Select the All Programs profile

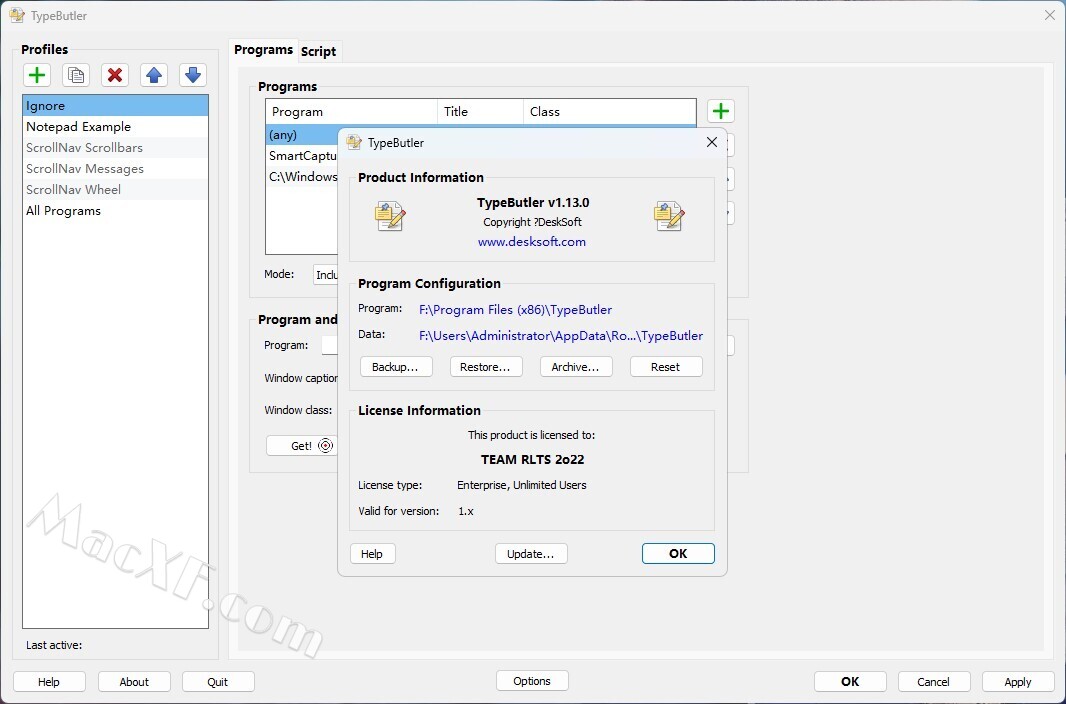click(116, 211)
